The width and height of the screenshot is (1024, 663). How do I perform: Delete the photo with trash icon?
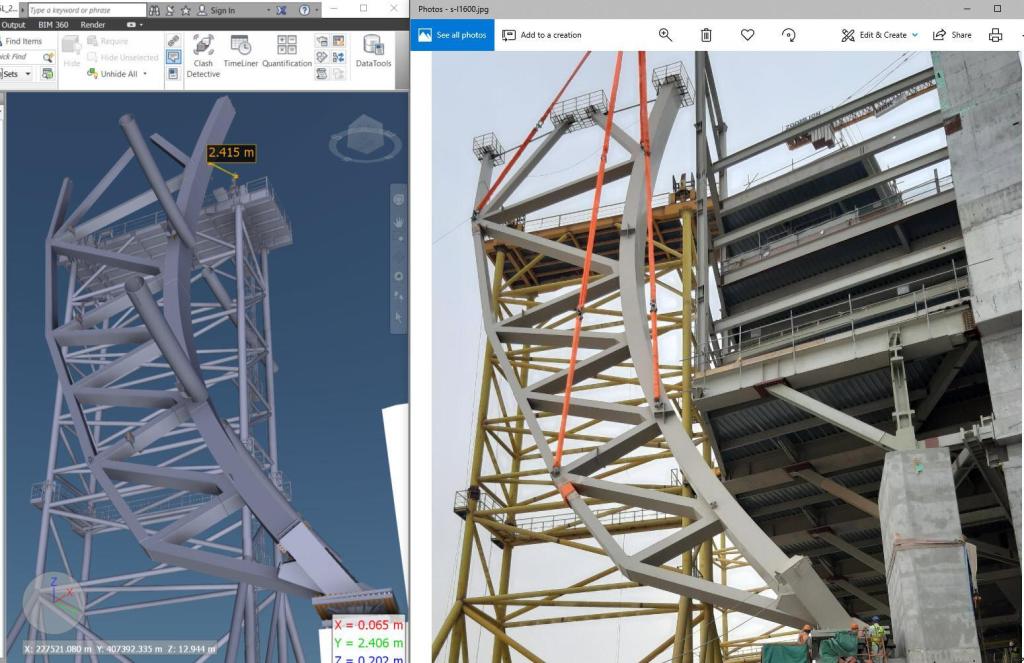(x=706, y=35)
